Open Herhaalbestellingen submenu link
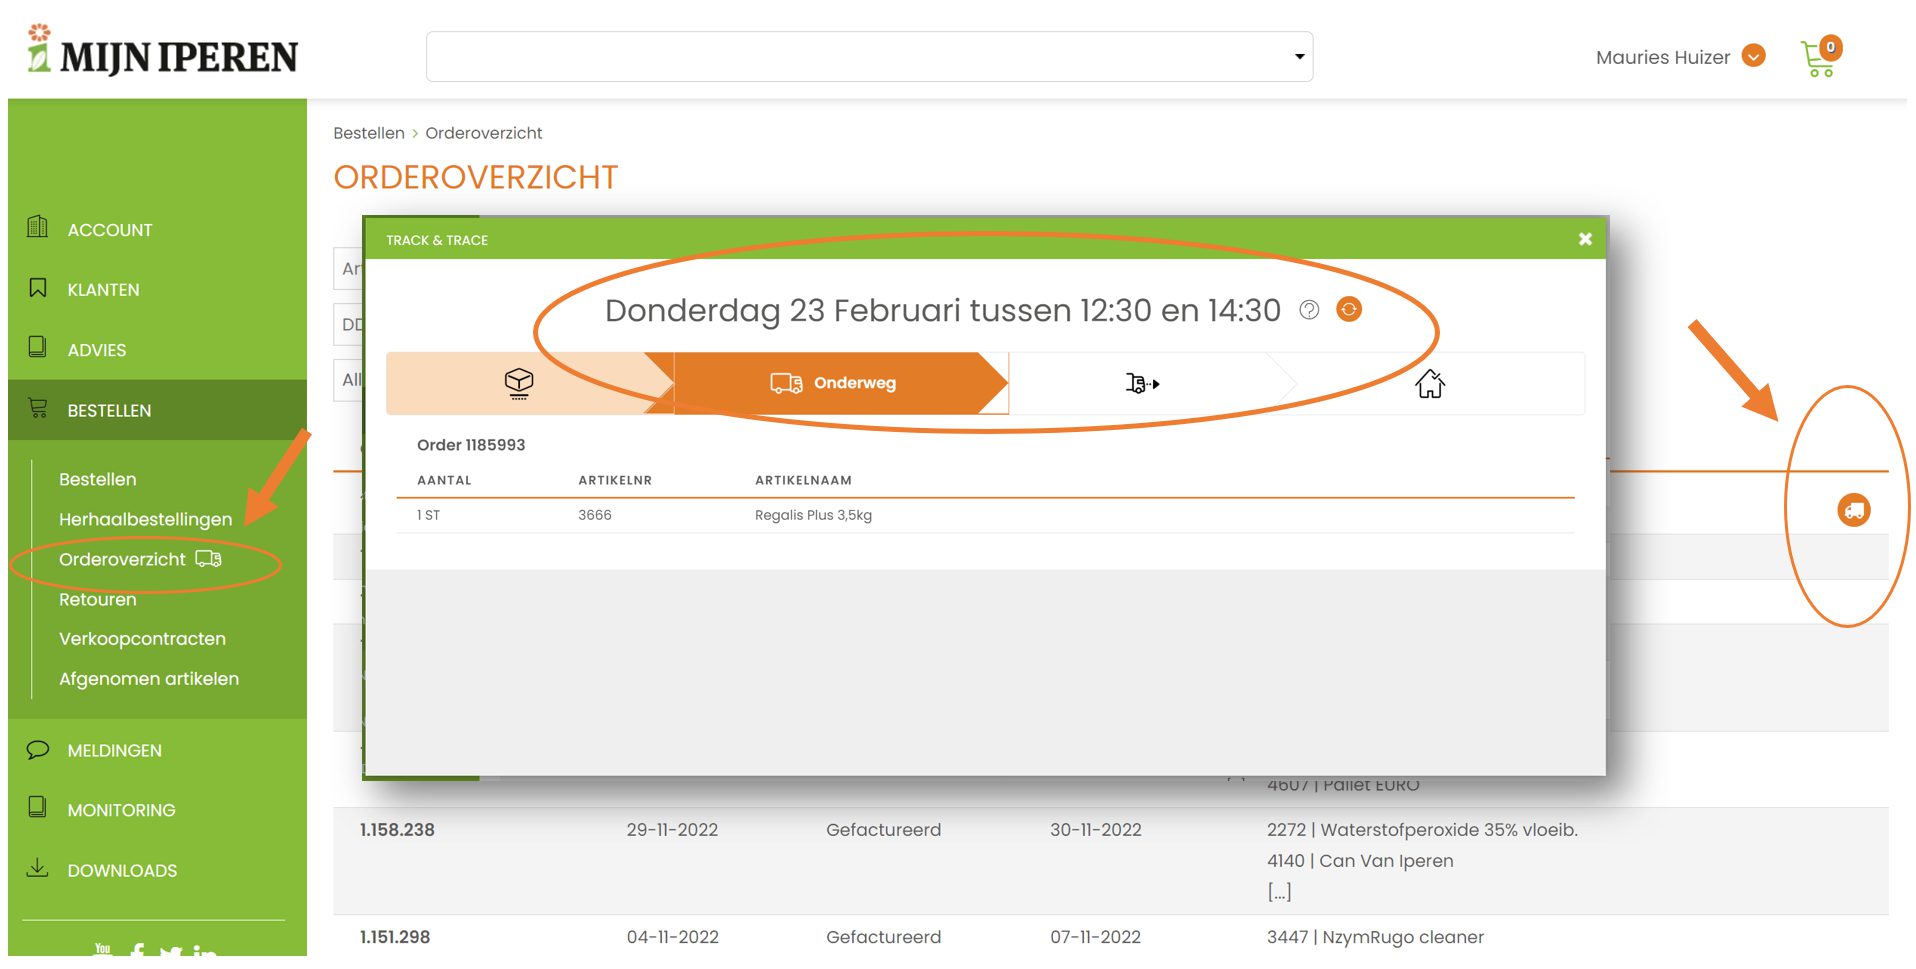The width and height of the screenshot is (1916, 969). 145,519
